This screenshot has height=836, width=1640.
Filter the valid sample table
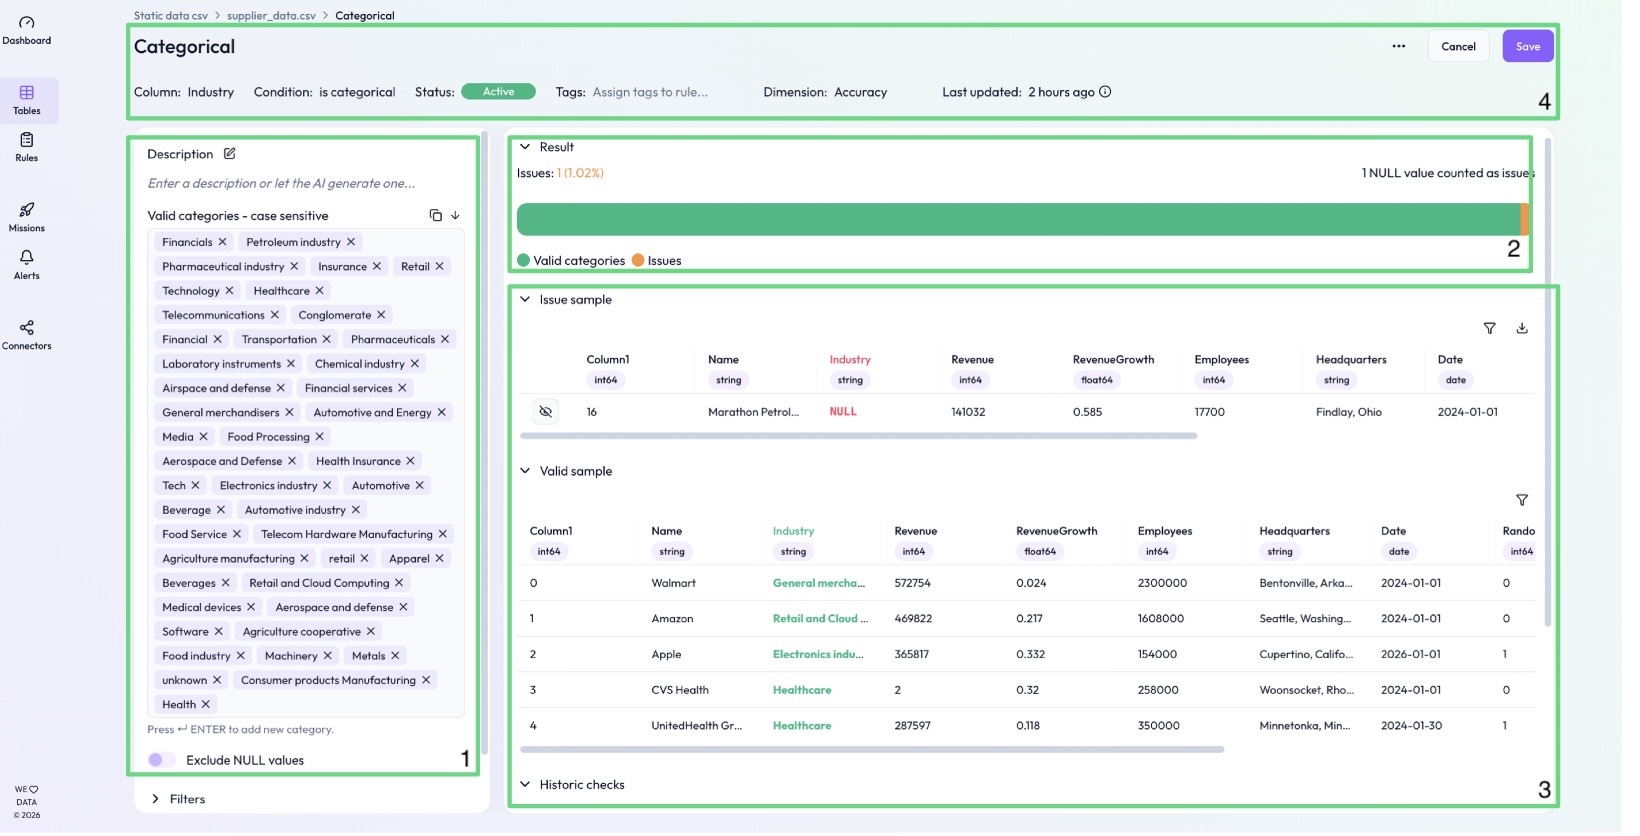click(x=1522, y=500)
